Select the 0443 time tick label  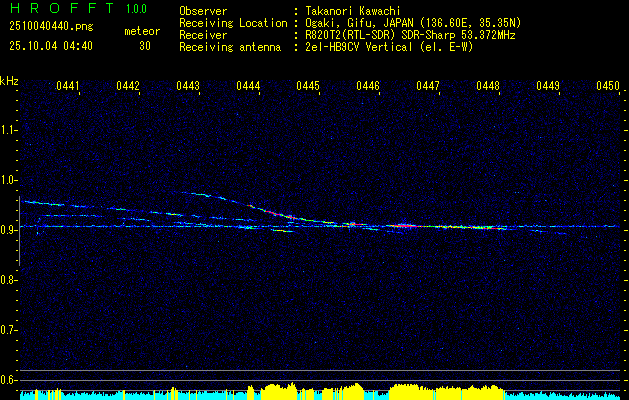click(x=188, y=87)
